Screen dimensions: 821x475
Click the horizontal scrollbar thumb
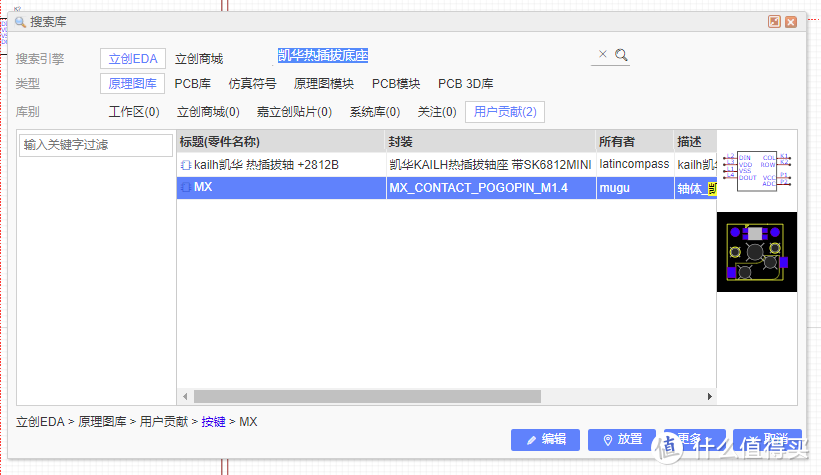[367, 396]
